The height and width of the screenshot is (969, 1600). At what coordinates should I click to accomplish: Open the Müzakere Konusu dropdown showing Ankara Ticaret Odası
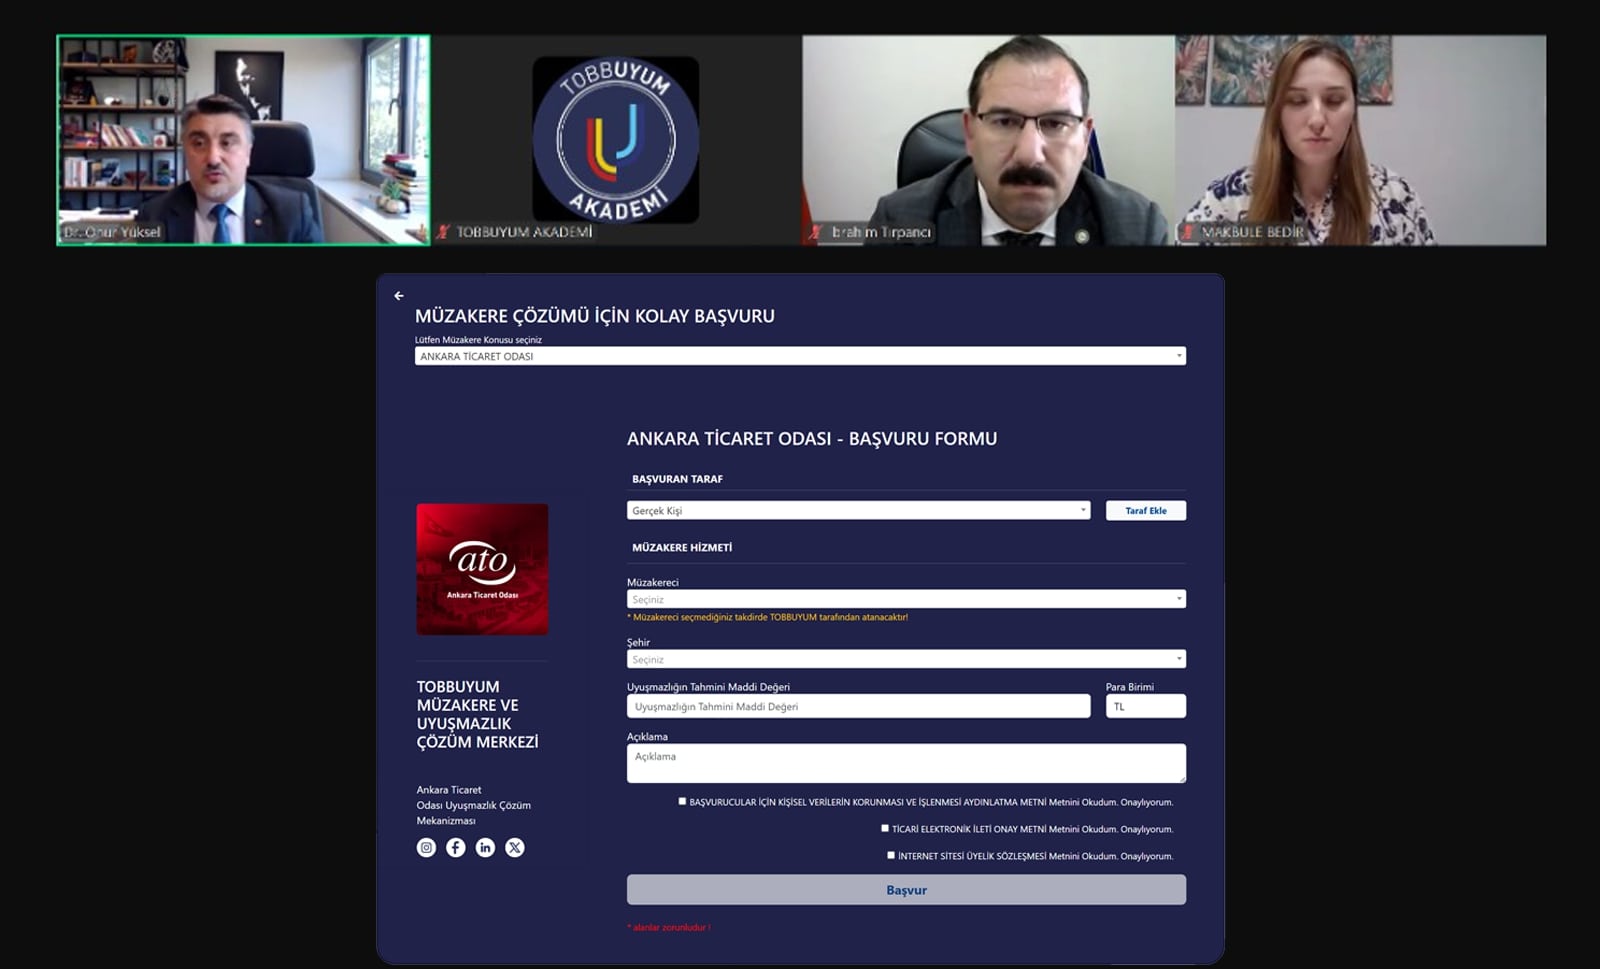pos(800,356)
